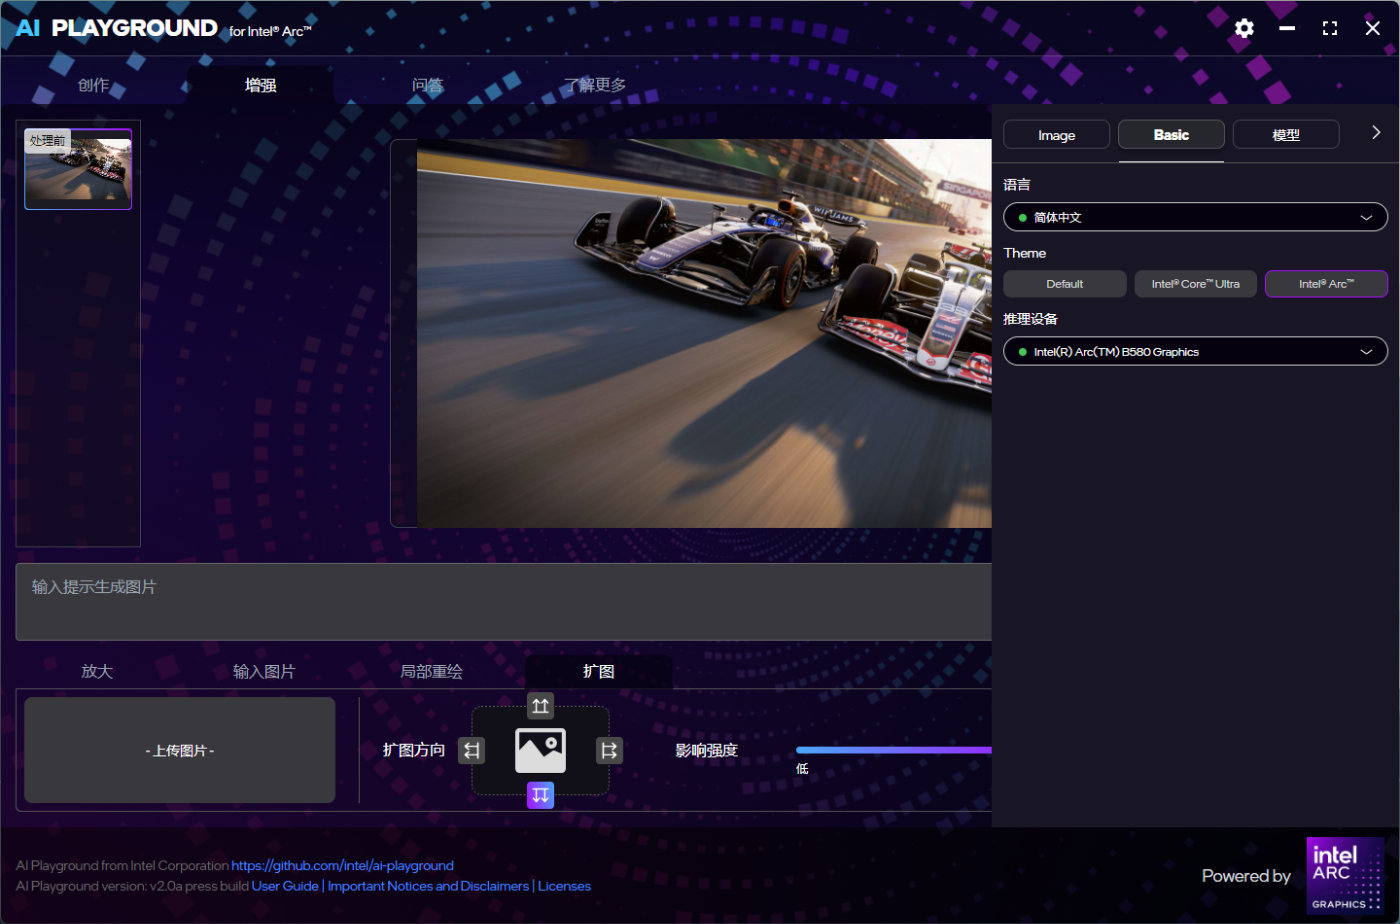
Task: Click the 处理前 image thumbnail
Action: pyautogui.click(x=78, y=169)
